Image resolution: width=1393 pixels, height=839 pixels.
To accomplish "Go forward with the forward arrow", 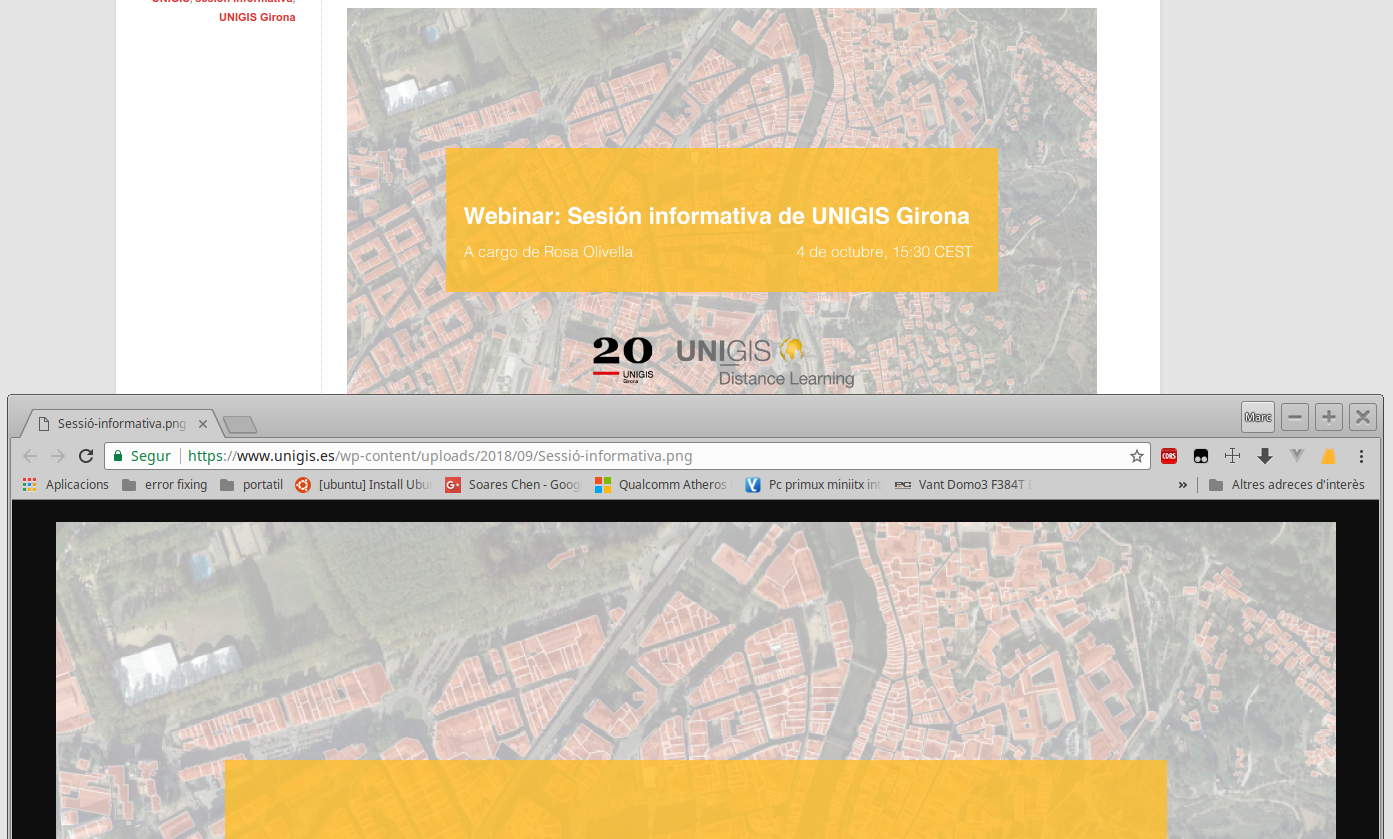I will pos(58,456).
